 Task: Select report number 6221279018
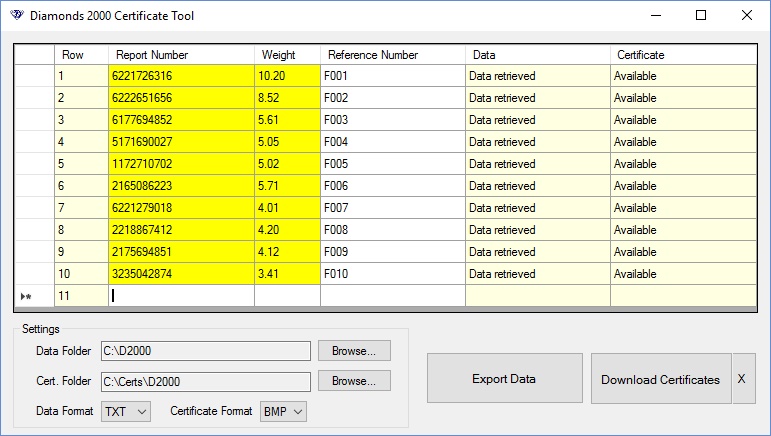click(181, 208)
